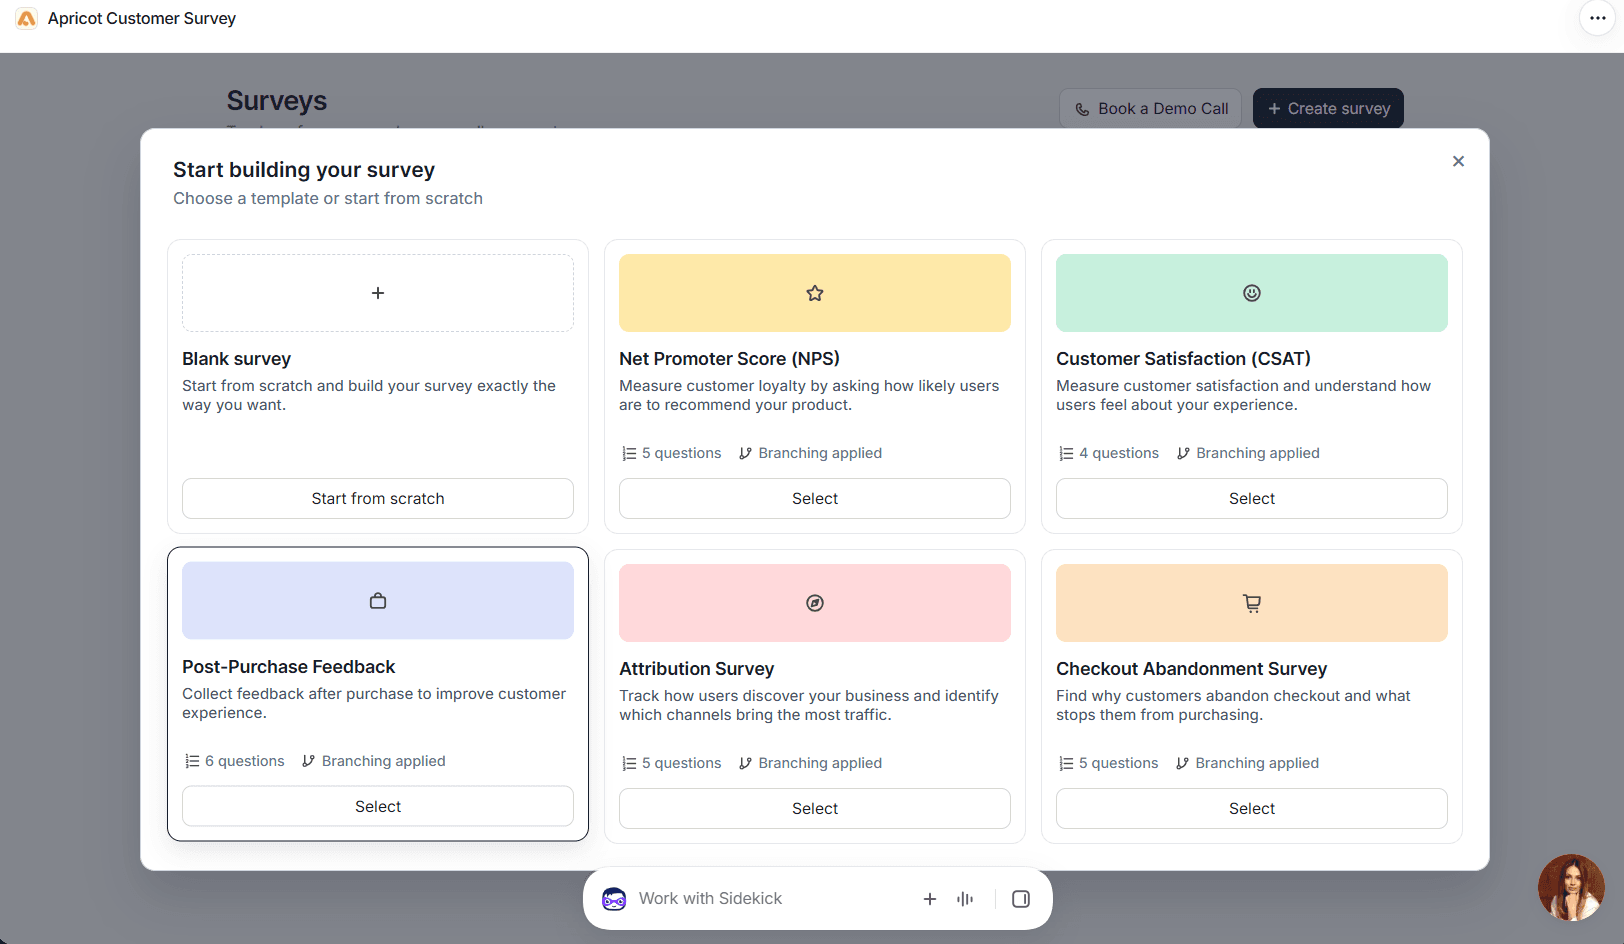
Task: Select the Customer Satisfaction template
Action: 1252,498
